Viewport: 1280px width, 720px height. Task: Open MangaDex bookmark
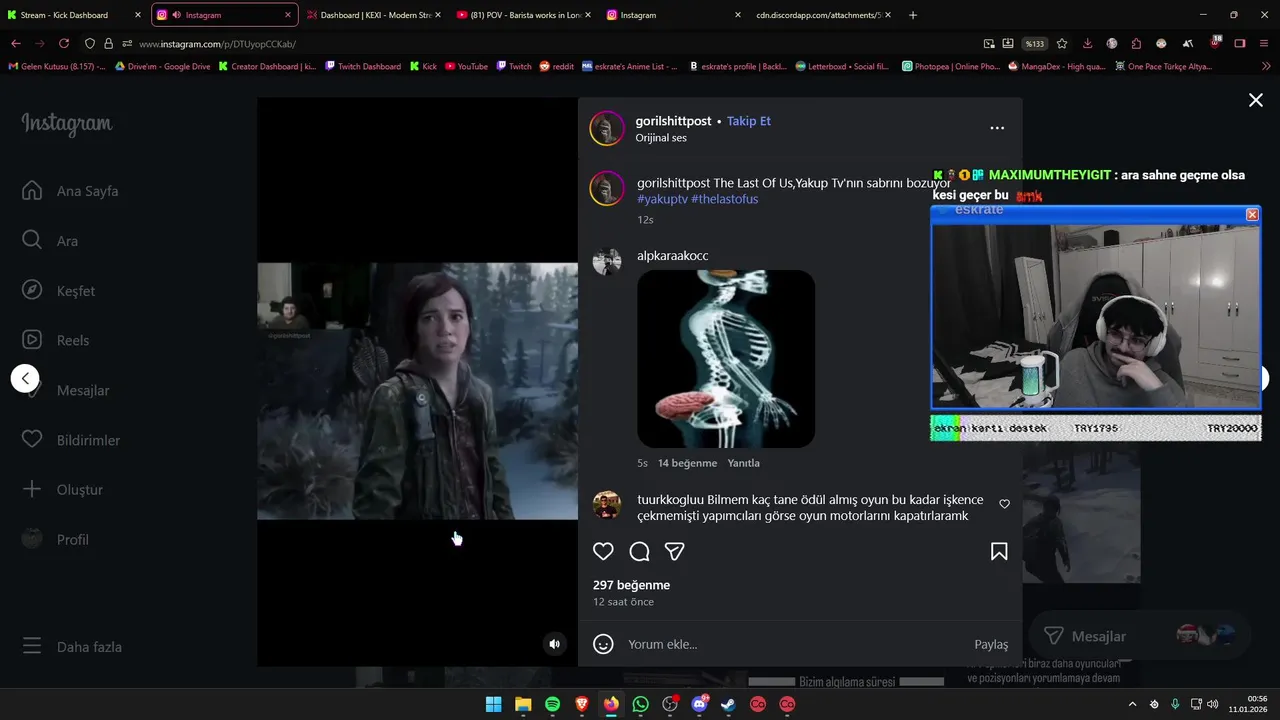tap(1057, 66)
